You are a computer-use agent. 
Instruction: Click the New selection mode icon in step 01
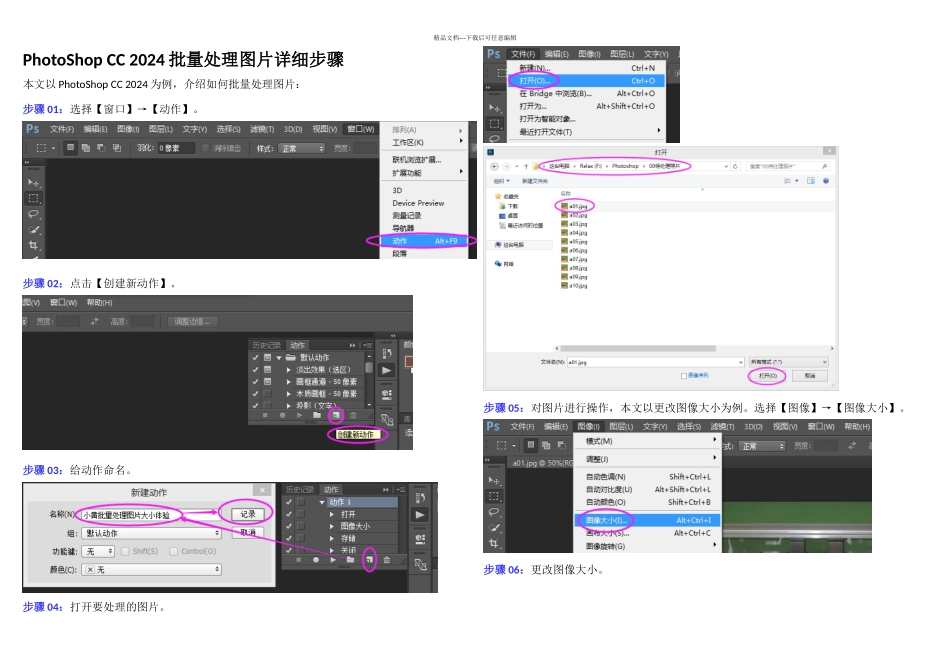(x=71, y=148)
